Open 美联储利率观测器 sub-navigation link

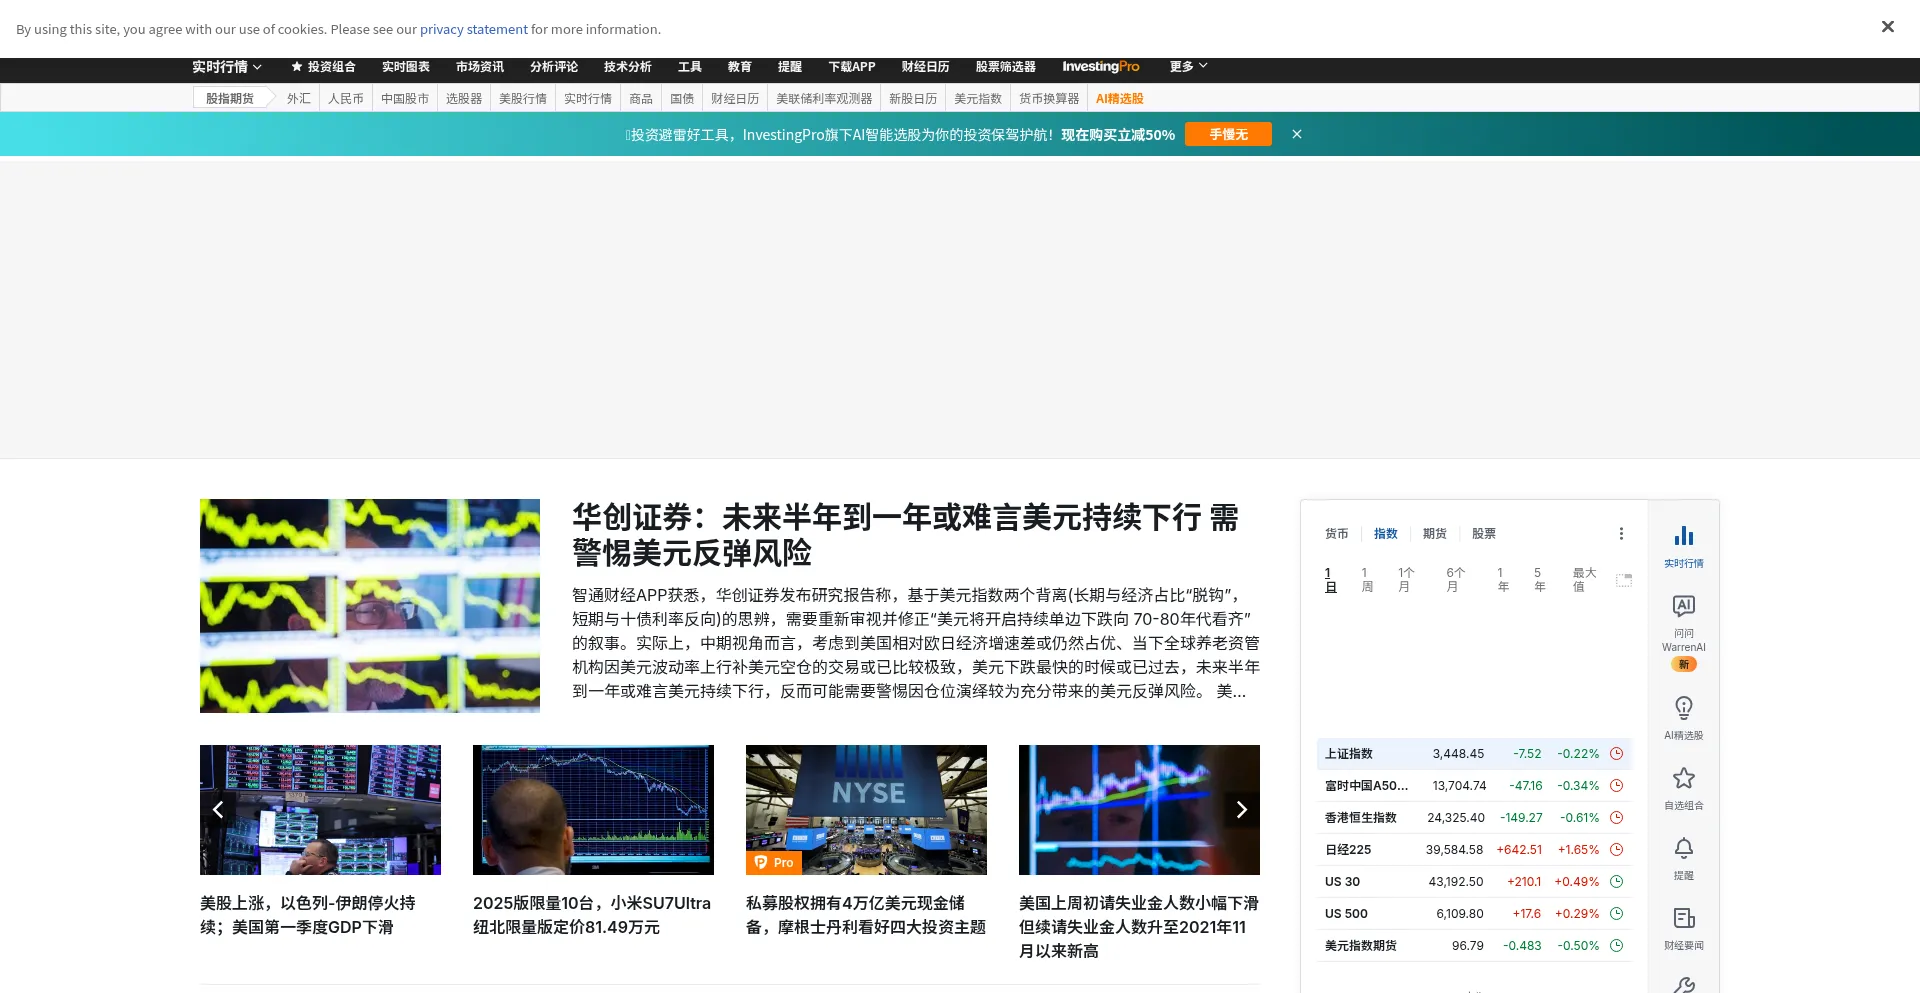(x=824, y=98)
